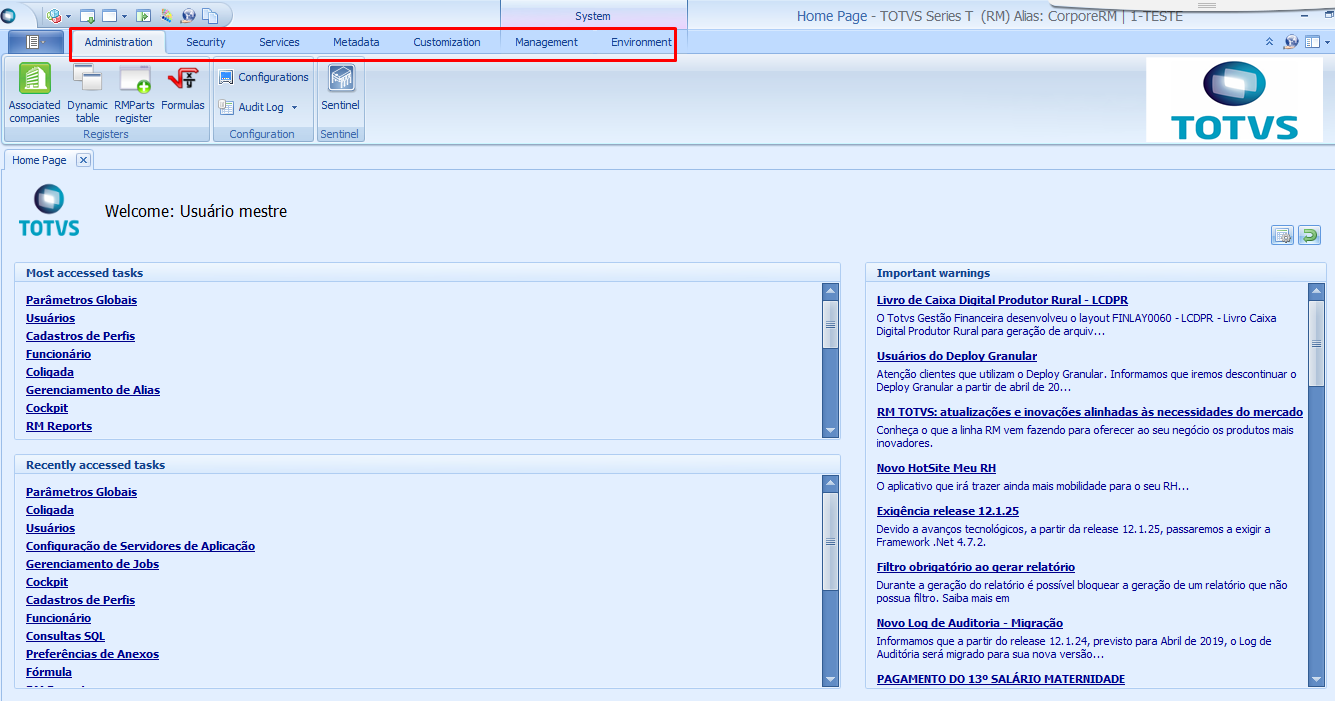Open the Sentinel tool
The image size is (1335, 701).
click(x=340, y=88)
